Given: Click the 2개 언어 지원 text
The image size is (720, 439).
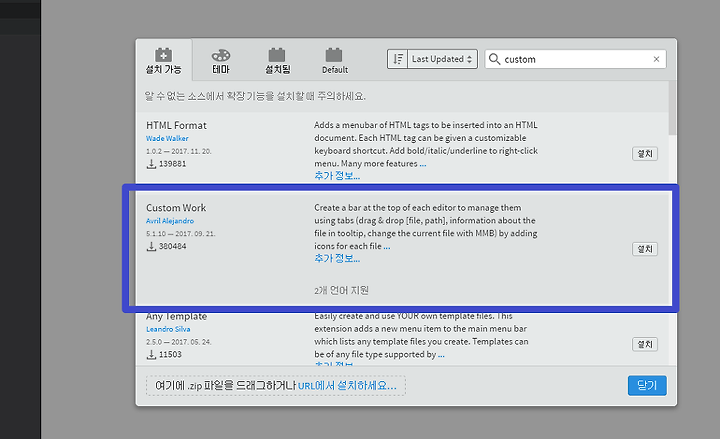Looking at the screenshot, I should click(x=341, y=291).
